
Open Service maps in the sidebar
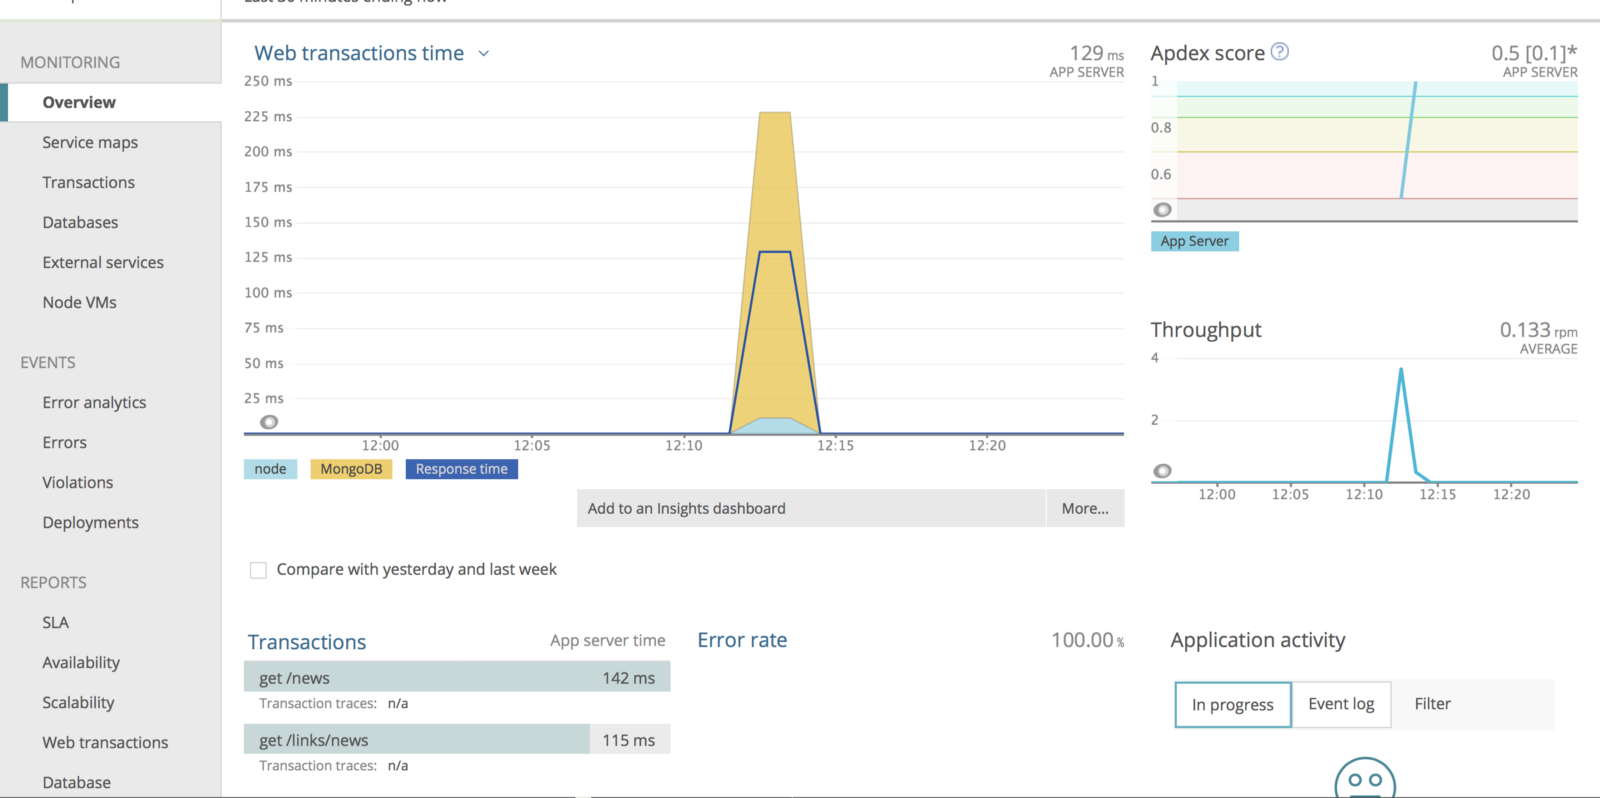pyautogui.click(x=90, y=143)
